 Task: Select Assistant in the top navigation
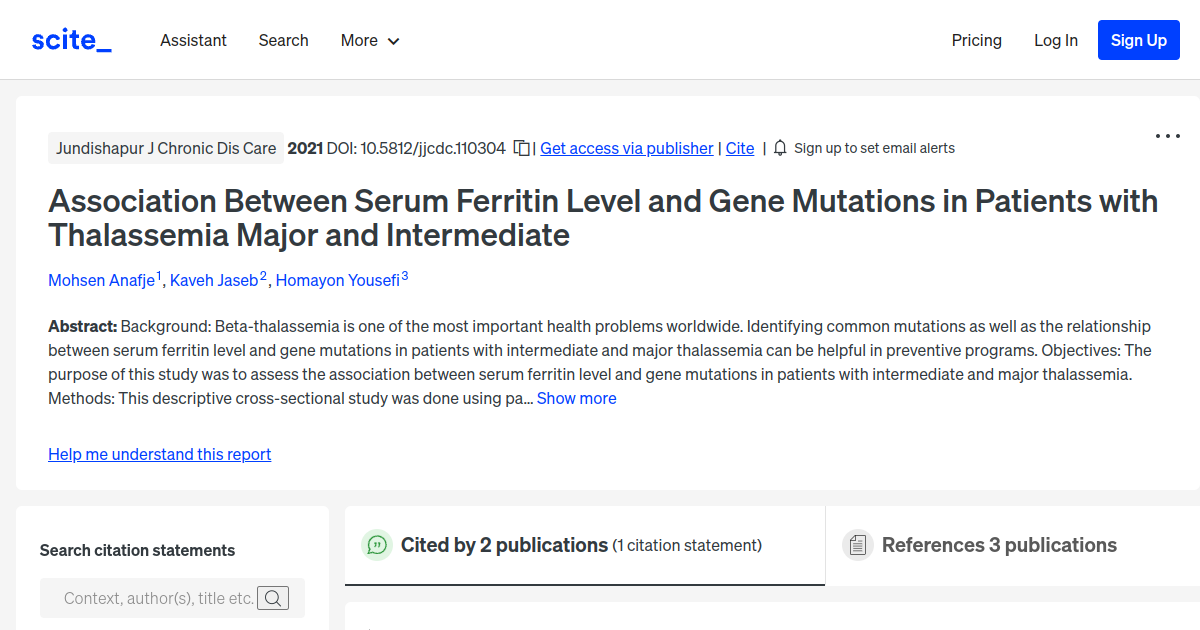(193, 40)
